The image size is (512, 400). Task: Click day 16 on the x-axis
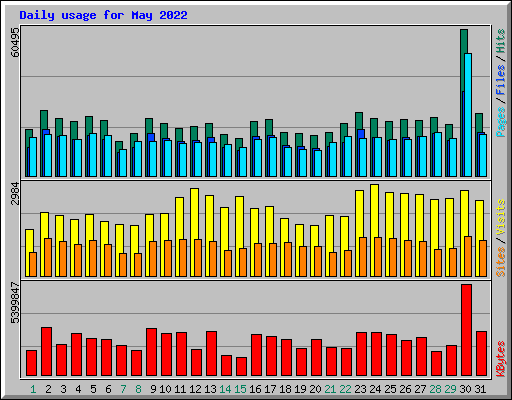(x=255, y=389)
